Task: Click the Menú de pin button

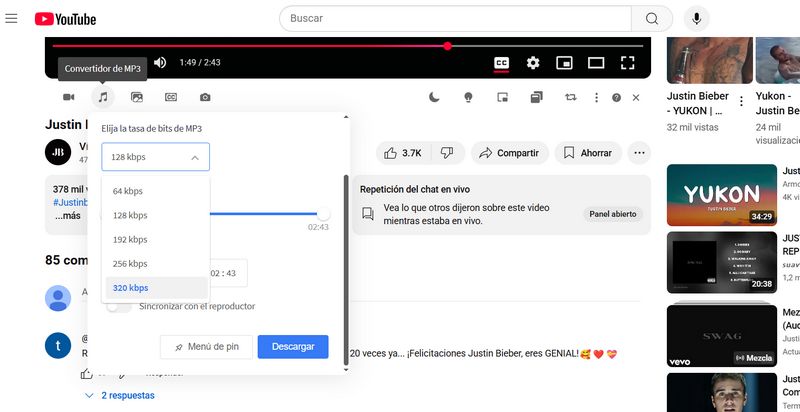Action: pyautogui.click(x=206, y=347)
